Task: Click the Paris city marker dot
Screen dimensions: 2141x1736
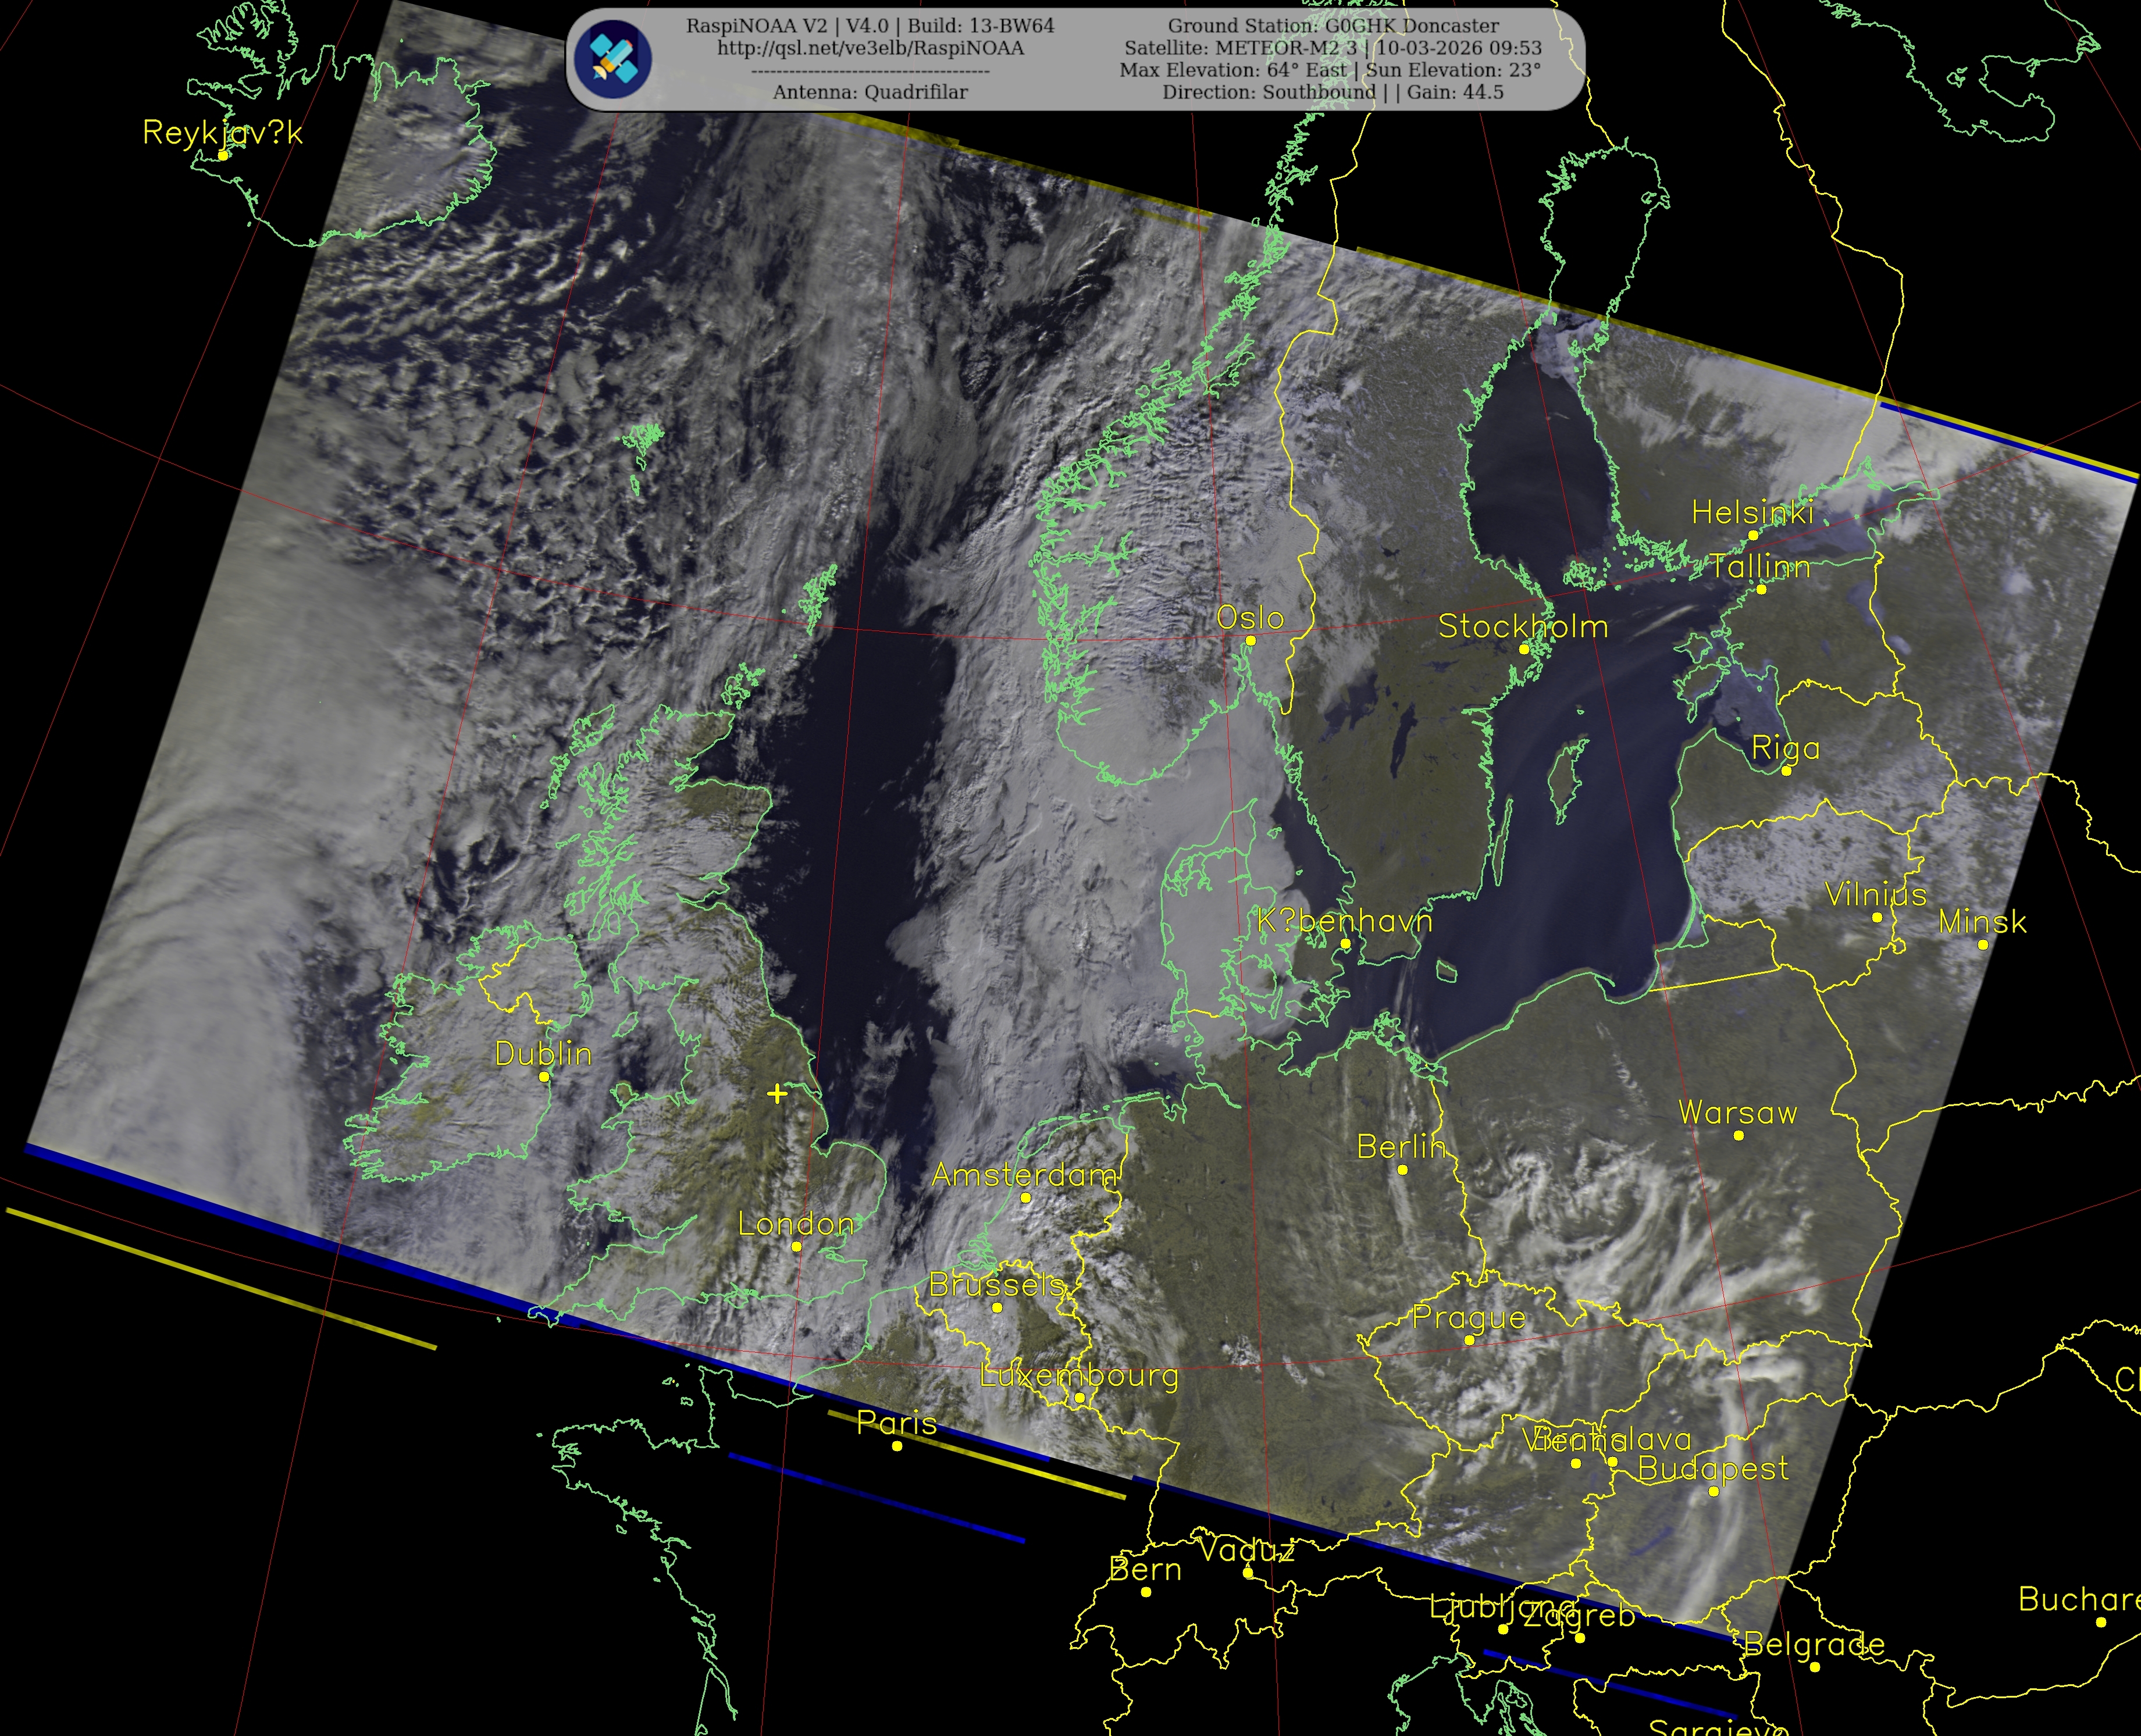Action: point(897,1446)
